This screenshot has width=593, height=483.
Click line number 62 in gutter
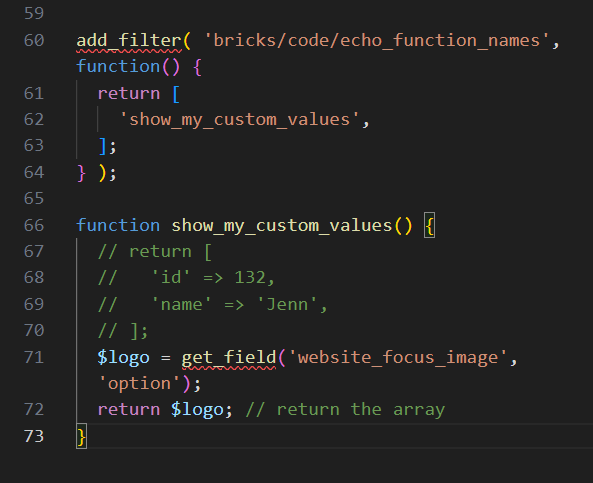coord(34,120)
